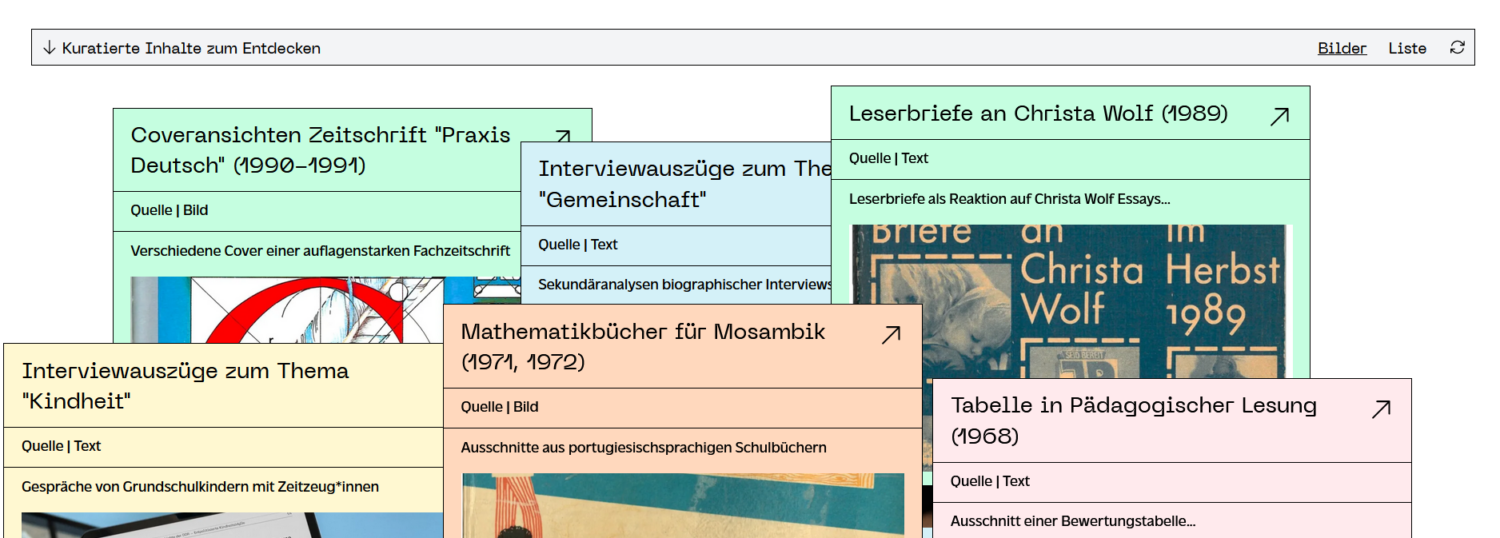Open arrow icon on Mathematikbücher für Mosambik card

tap(890, 335)
